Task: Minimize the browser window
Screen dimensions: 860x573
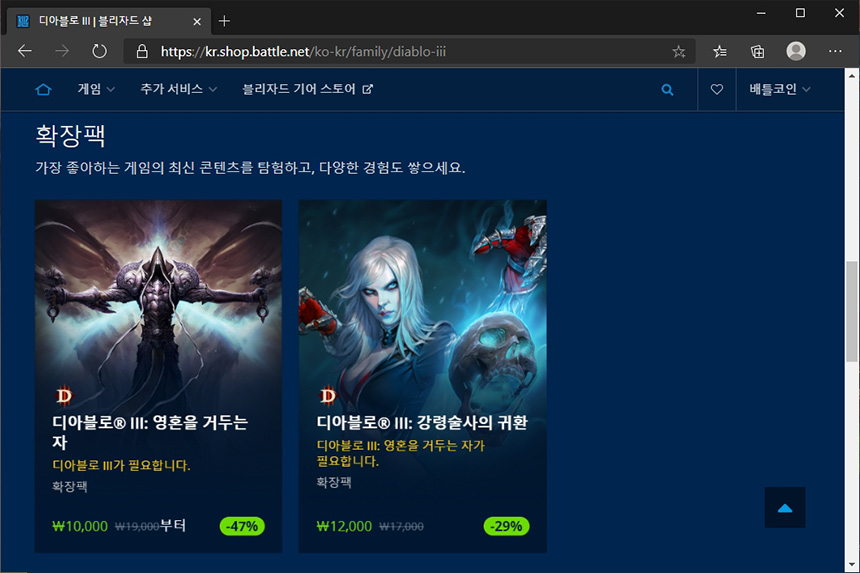Action: coord(761,13)
